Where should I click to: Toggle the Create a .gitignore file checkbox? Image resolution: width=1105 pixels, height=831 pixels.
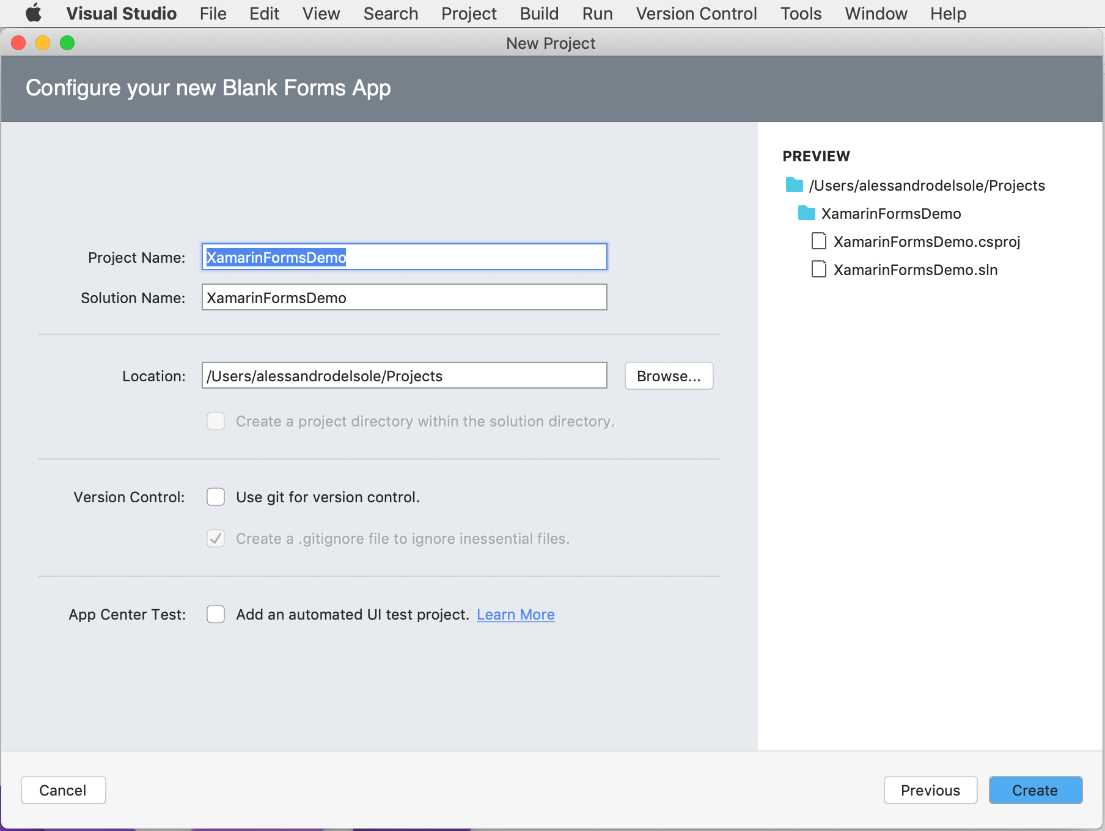[x=216, y=538]
